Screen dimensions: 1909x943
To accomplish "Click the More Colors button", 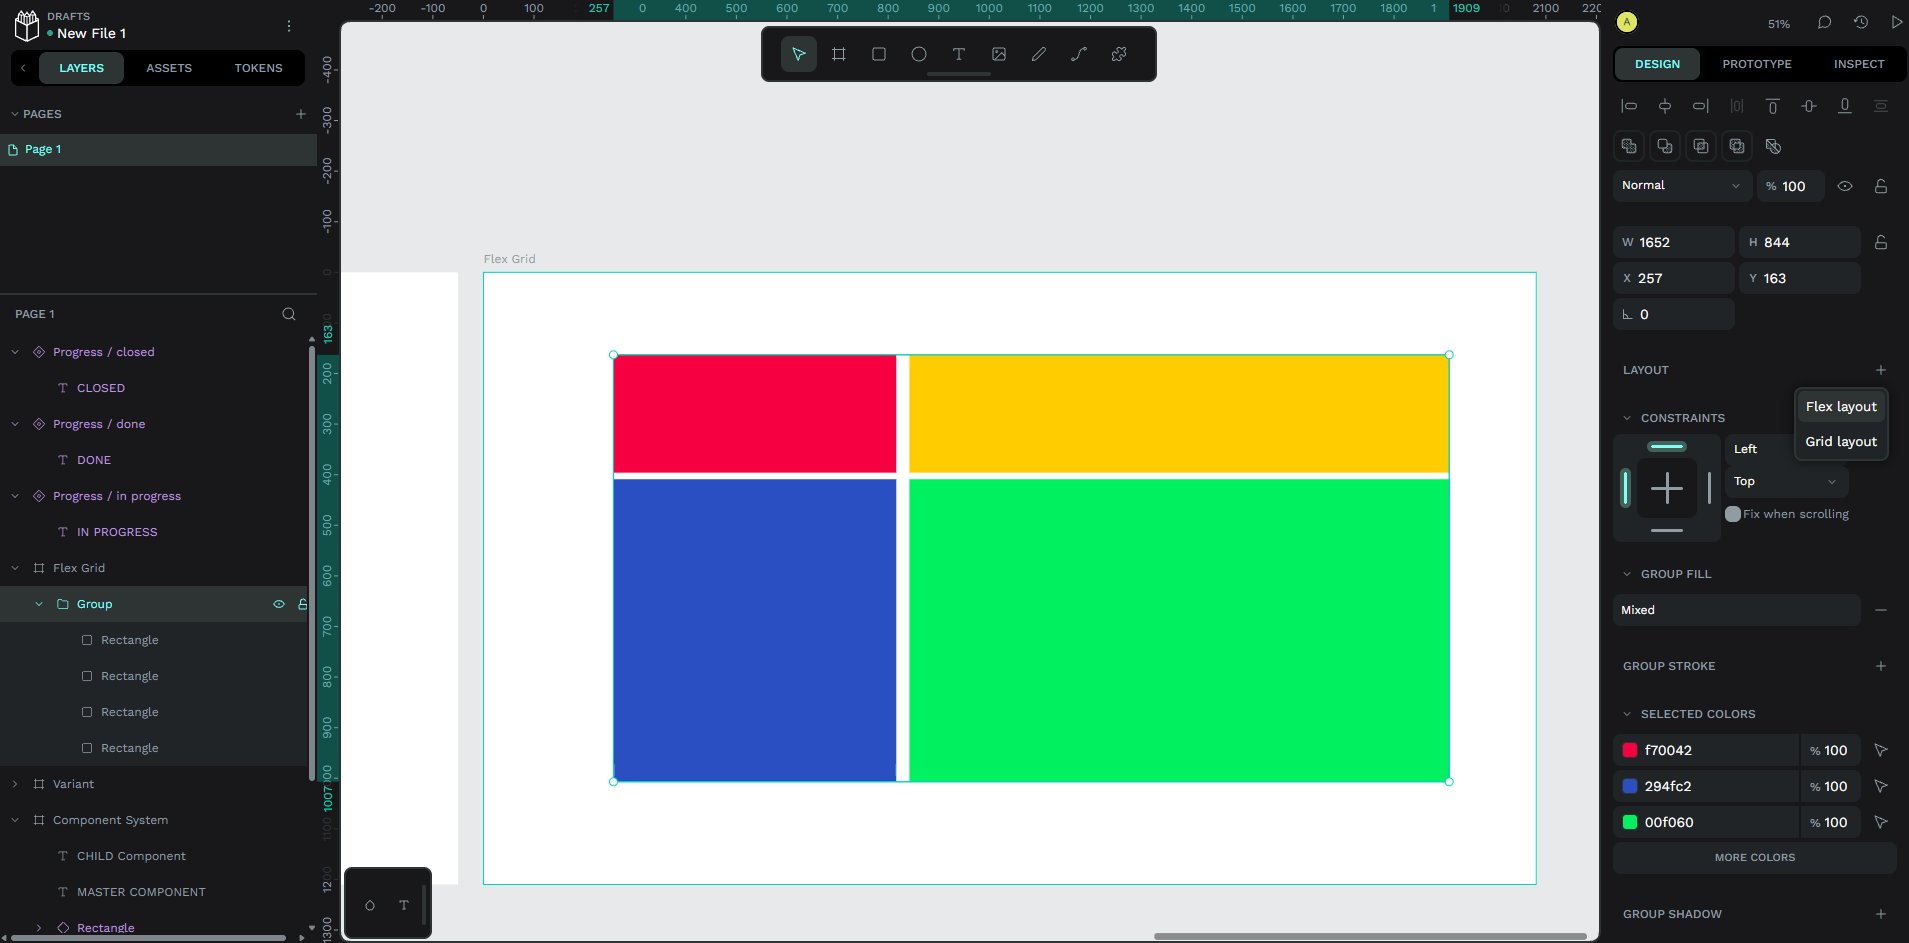I will click(1754, 858).
